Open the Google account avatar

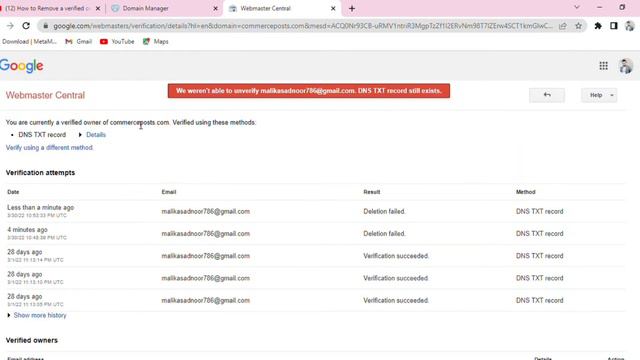point(625,66)
